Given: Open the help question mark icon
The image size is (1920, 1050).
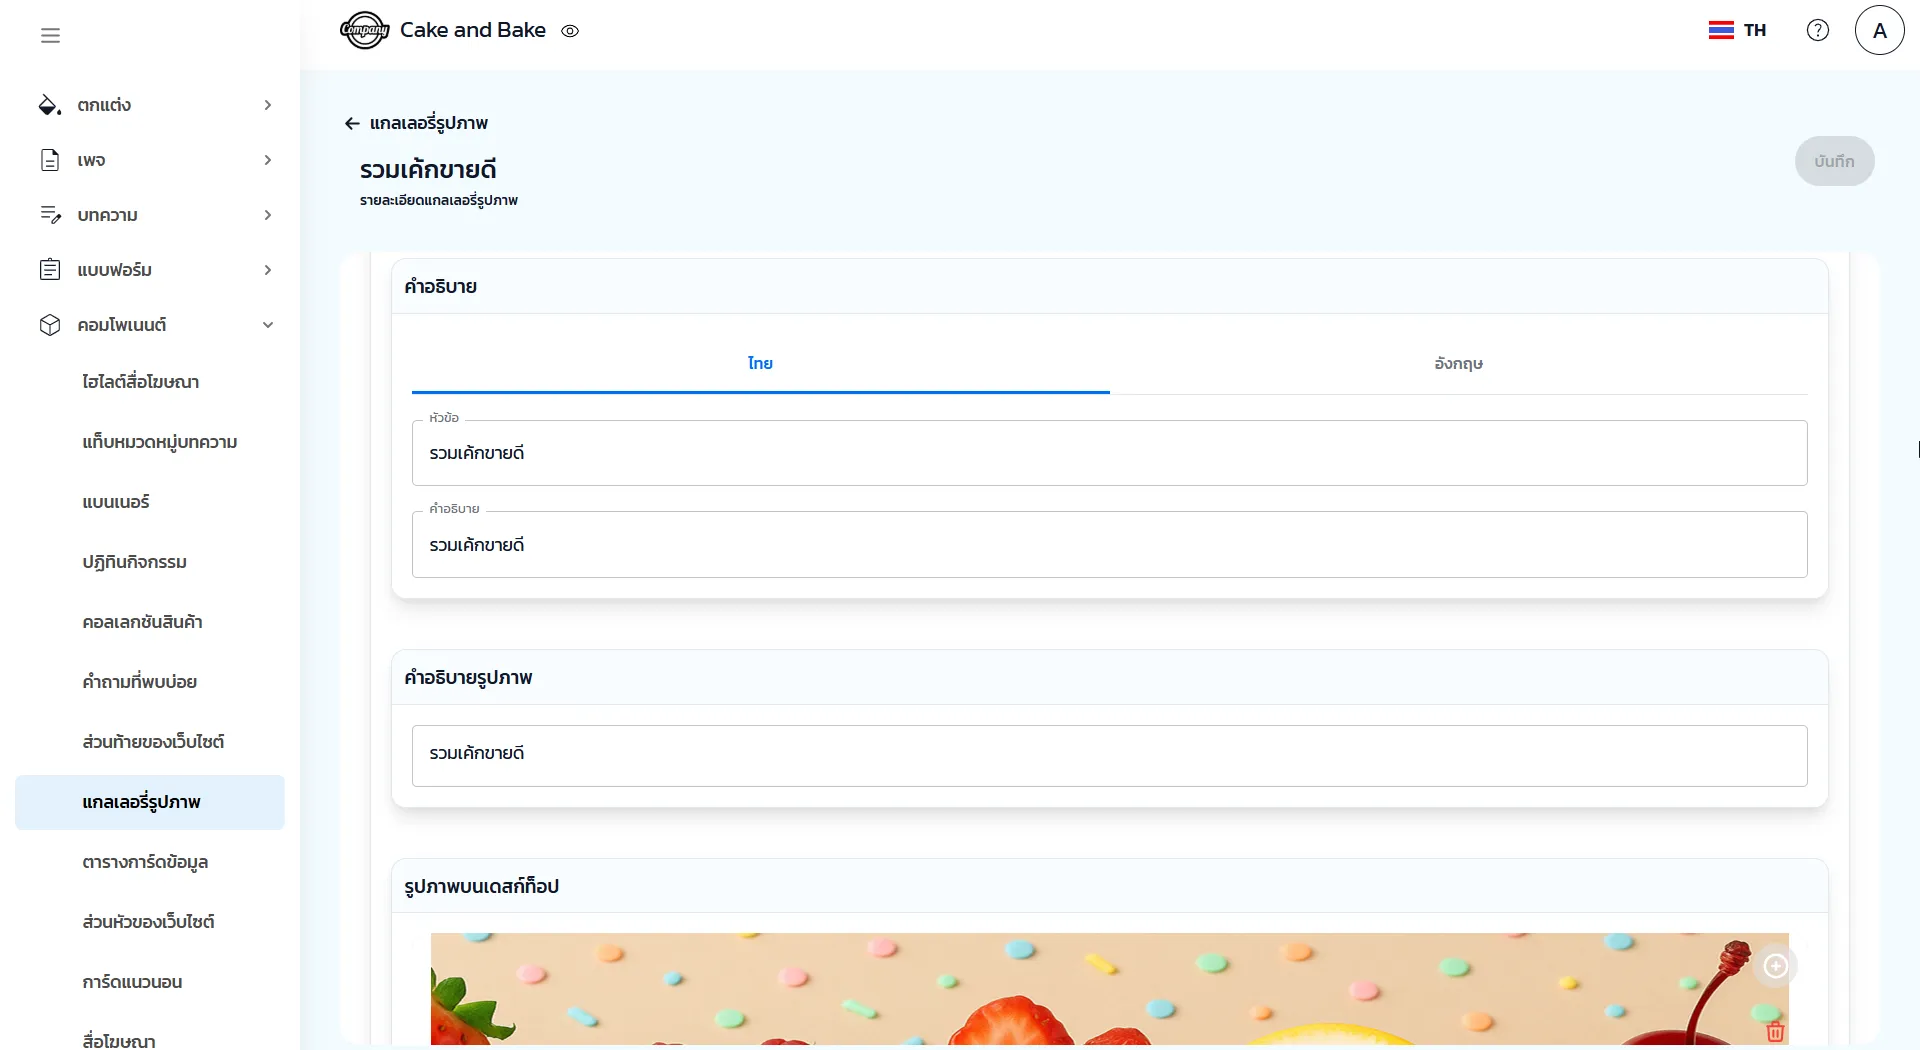Looking at the screenshot, I should (x=1817, y=30).
